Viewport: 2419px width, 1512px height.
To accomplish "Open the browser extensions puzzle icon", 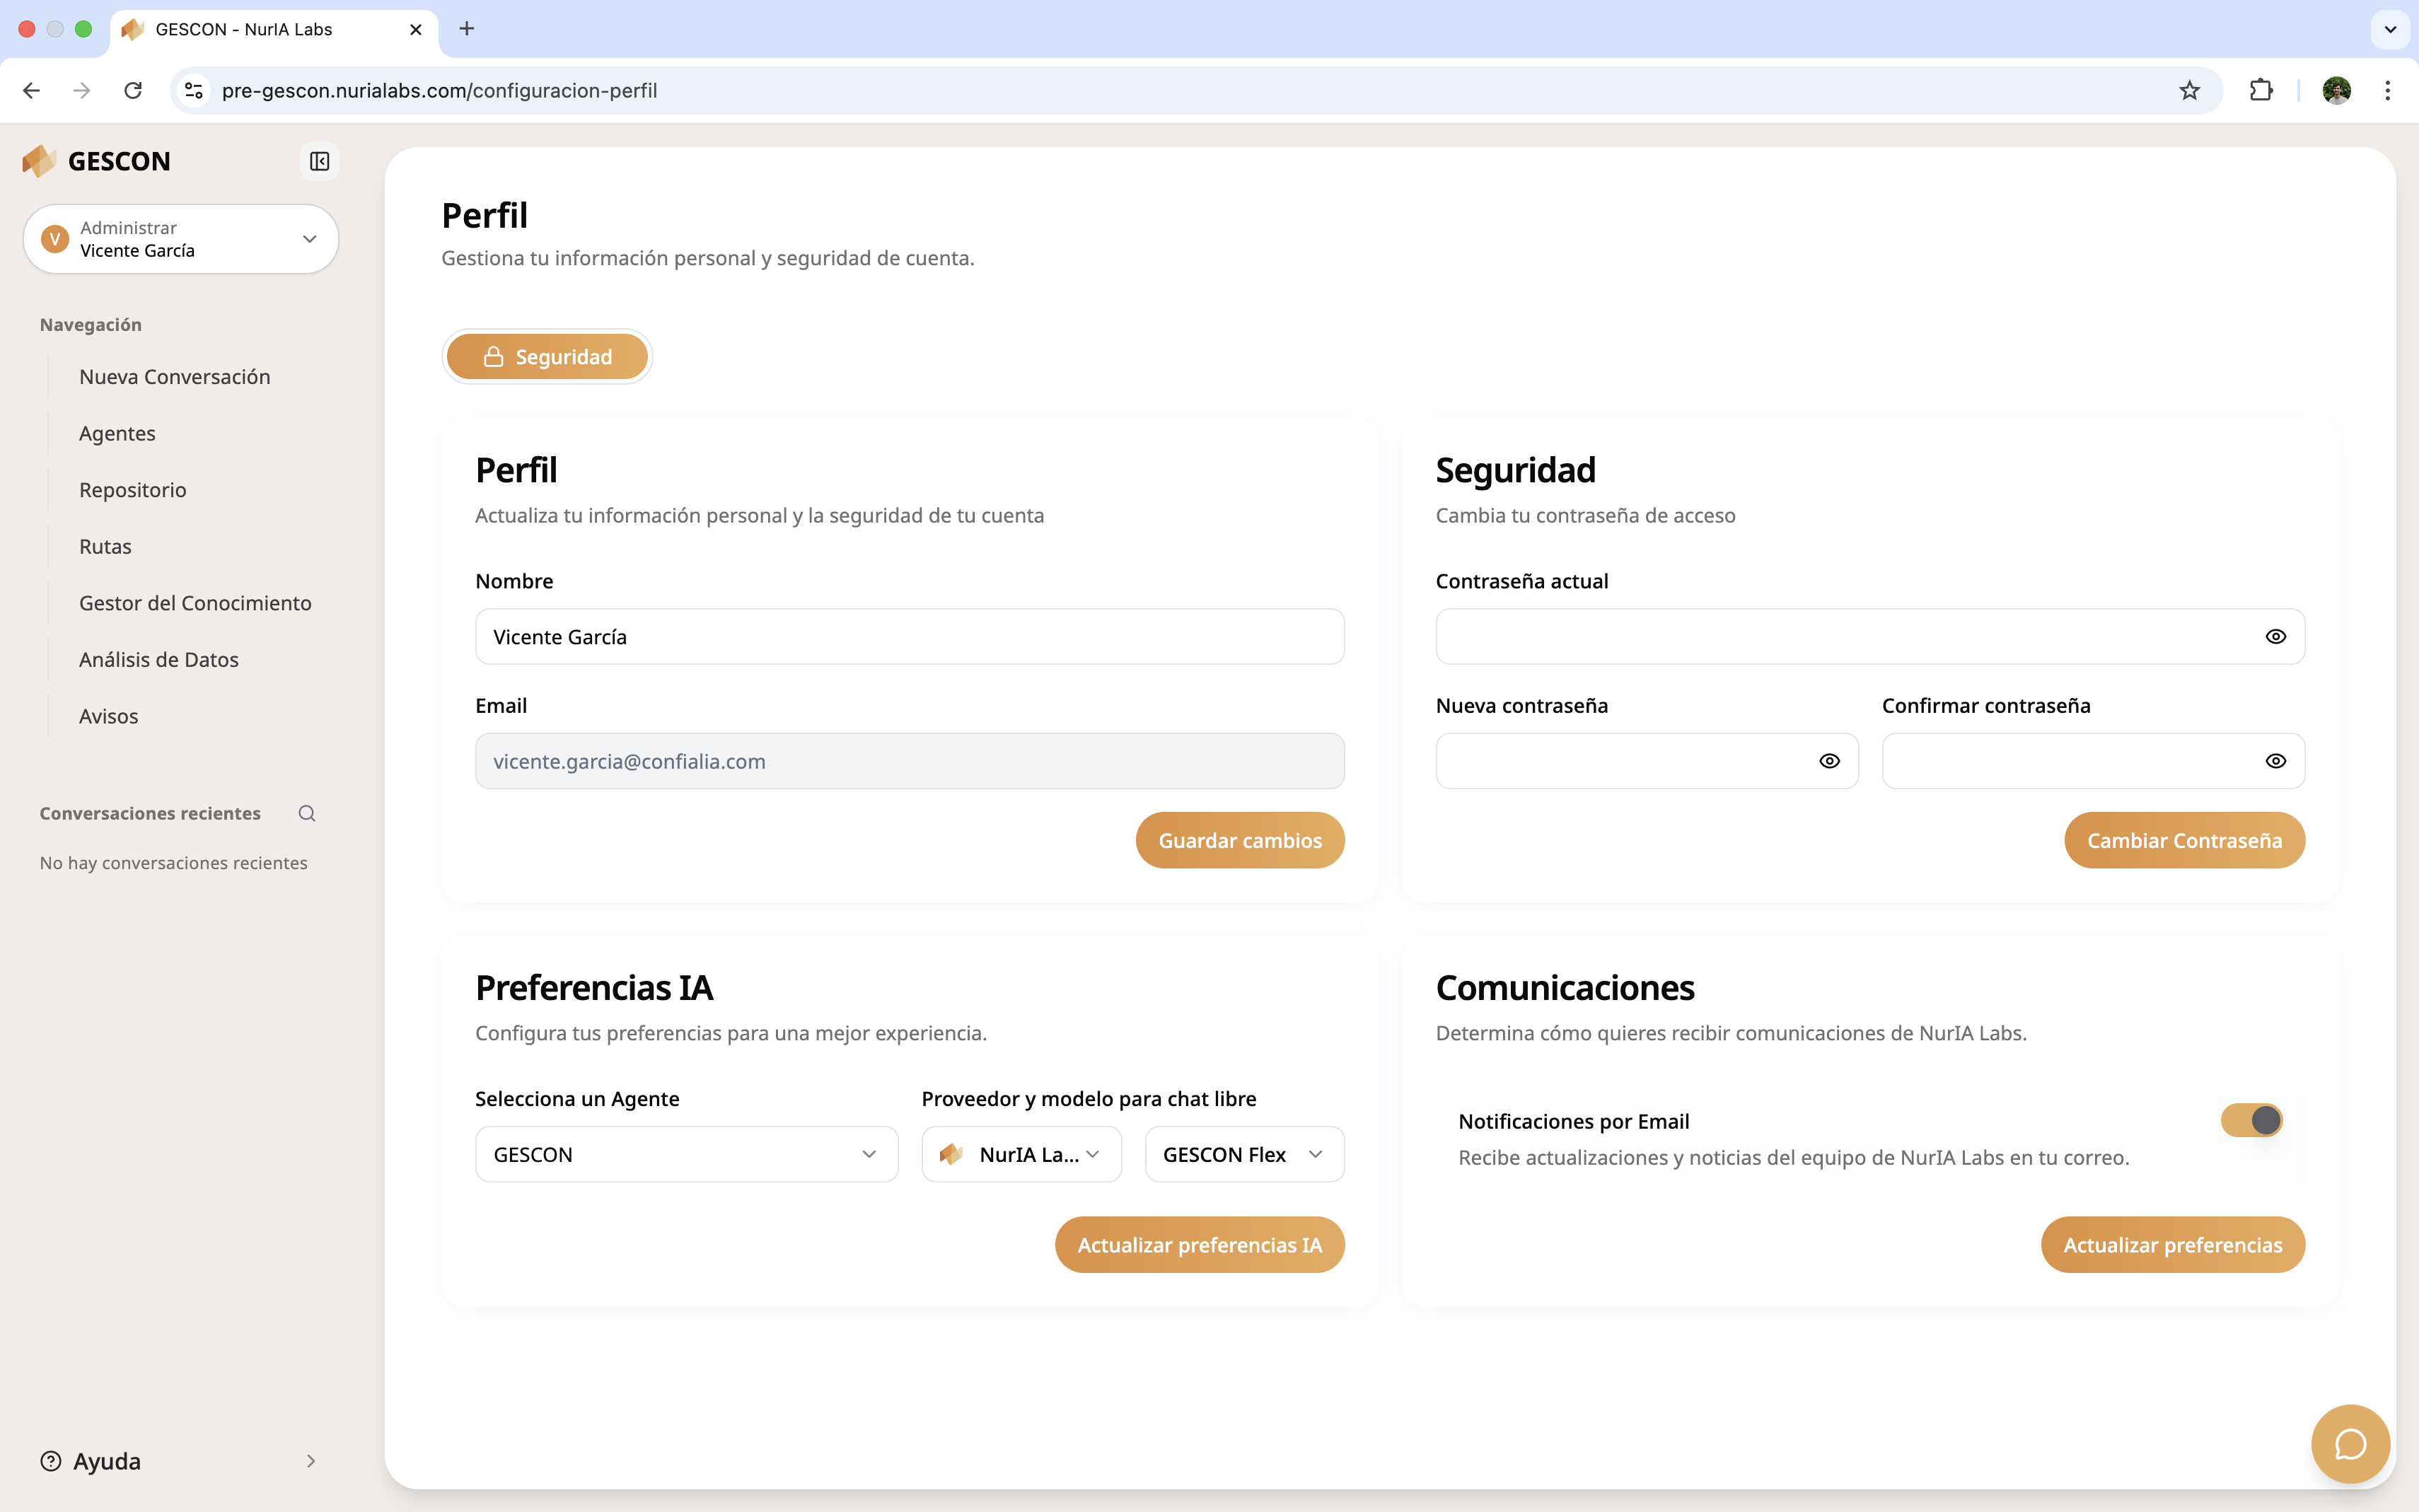I will pyautogui.click(x=2260, y=90).
